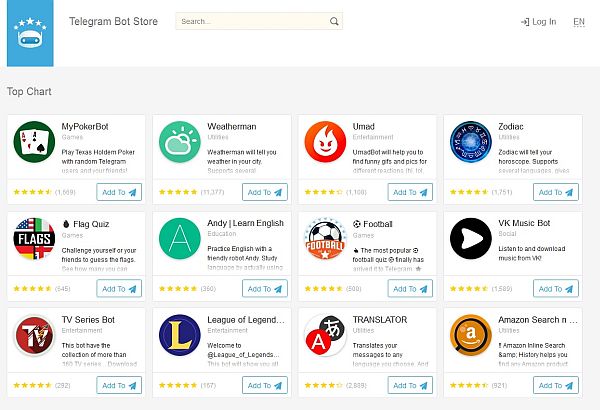Screen dimensions: 600x410
Task: Click the VK Music Bot description text
Action: (532, 253)
